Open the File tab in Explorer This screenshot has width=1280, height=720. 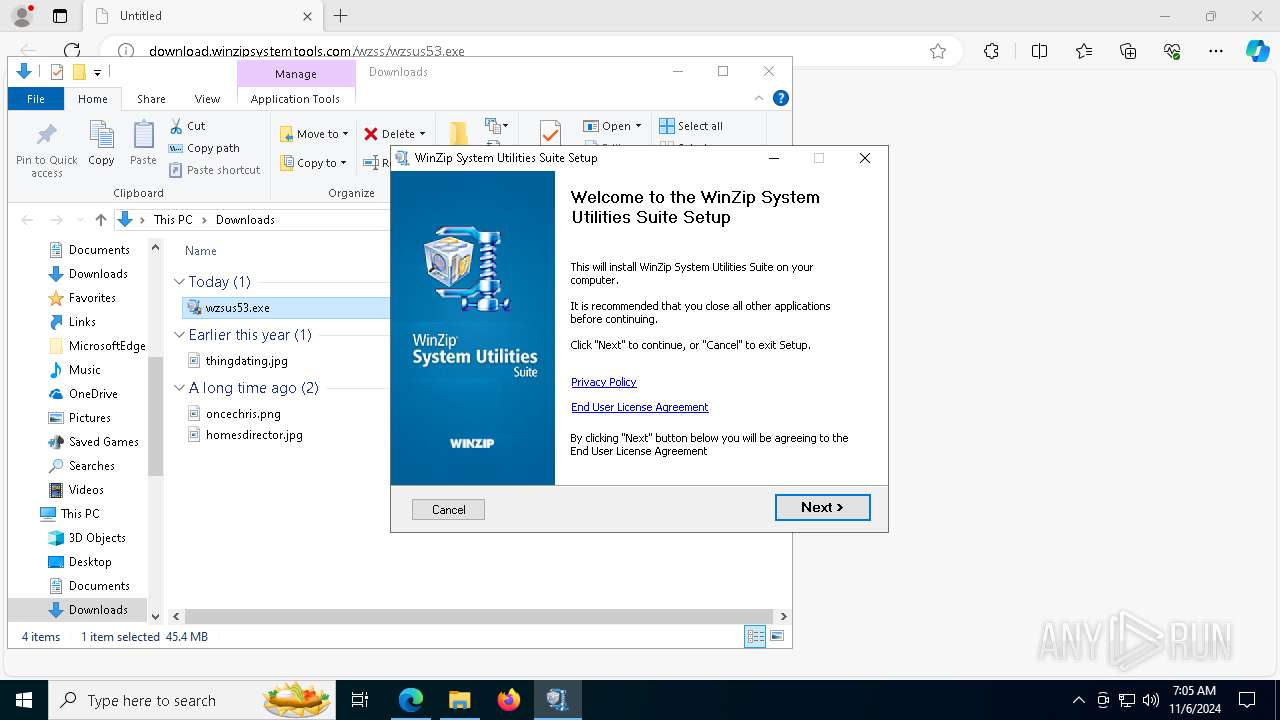pyautogui.click(x=36, y=99)
